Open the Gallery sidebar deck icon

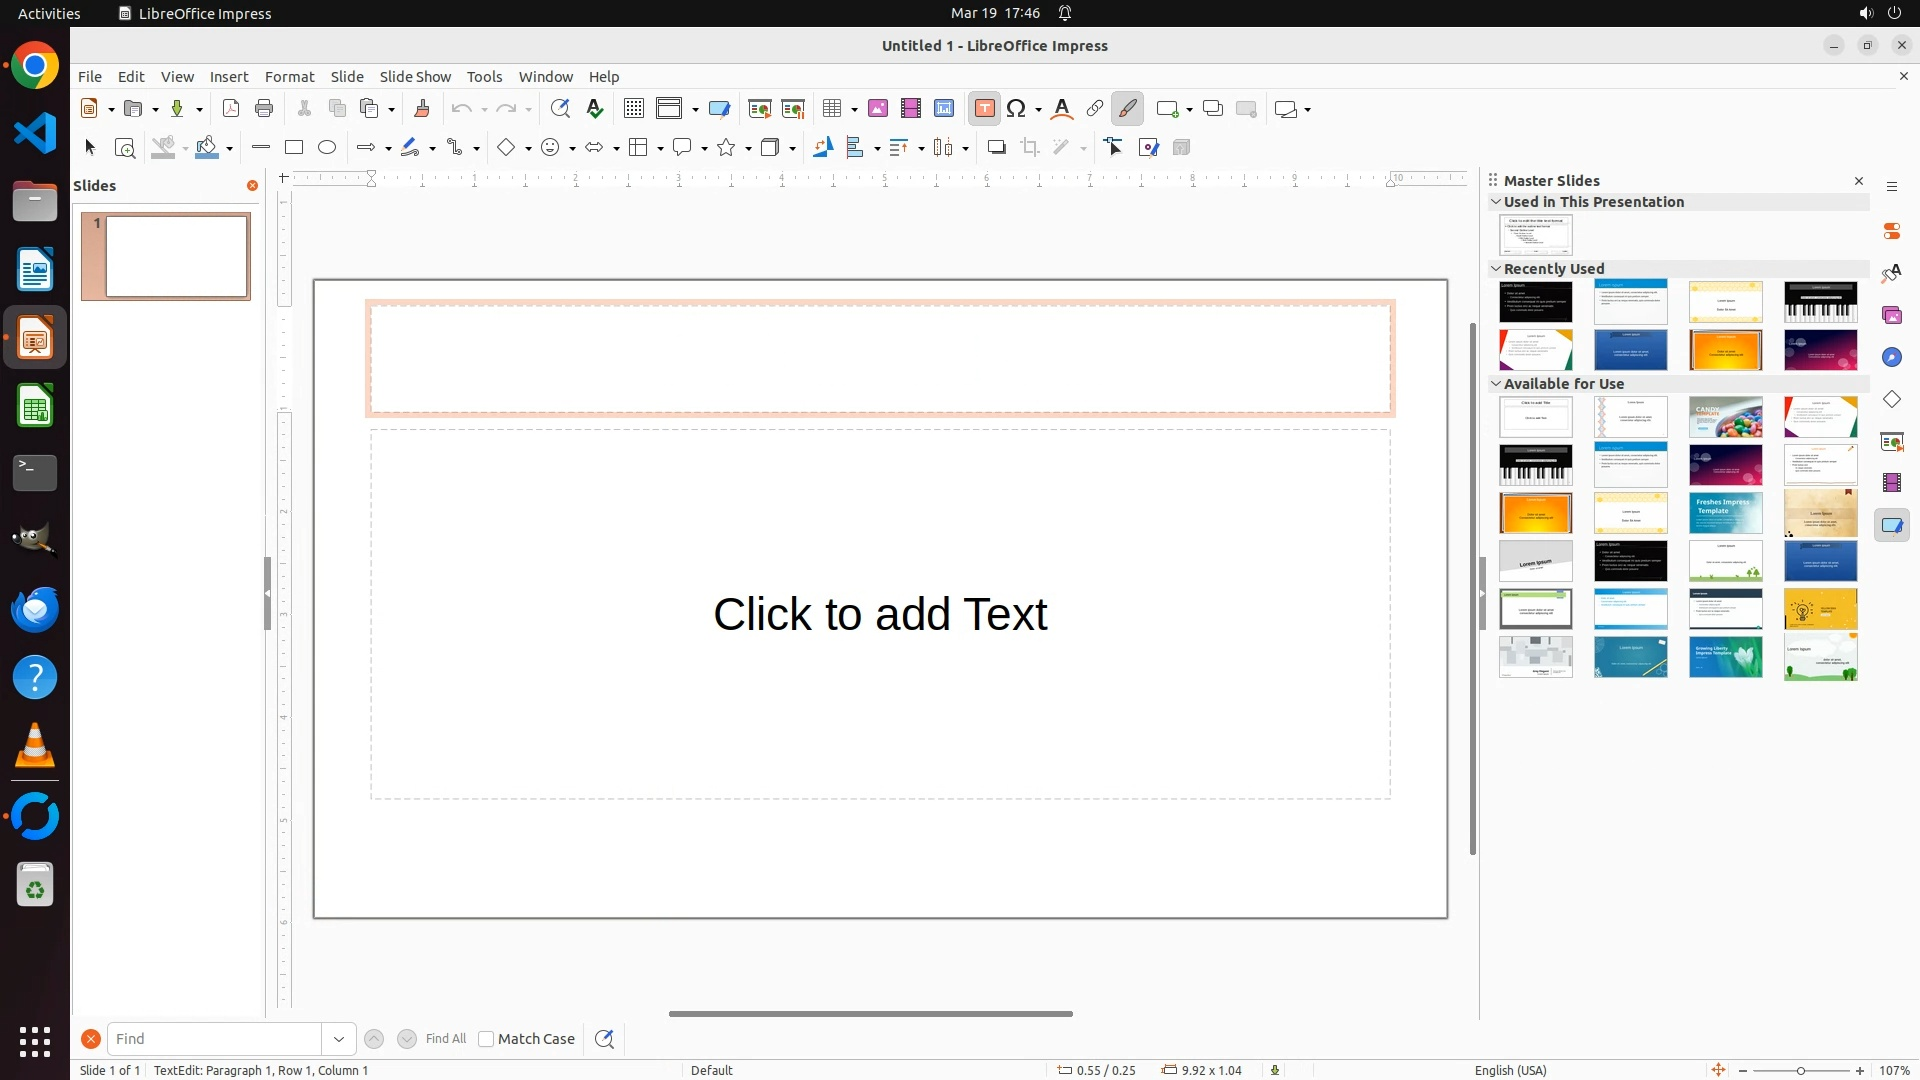(x=1892, y=316)
